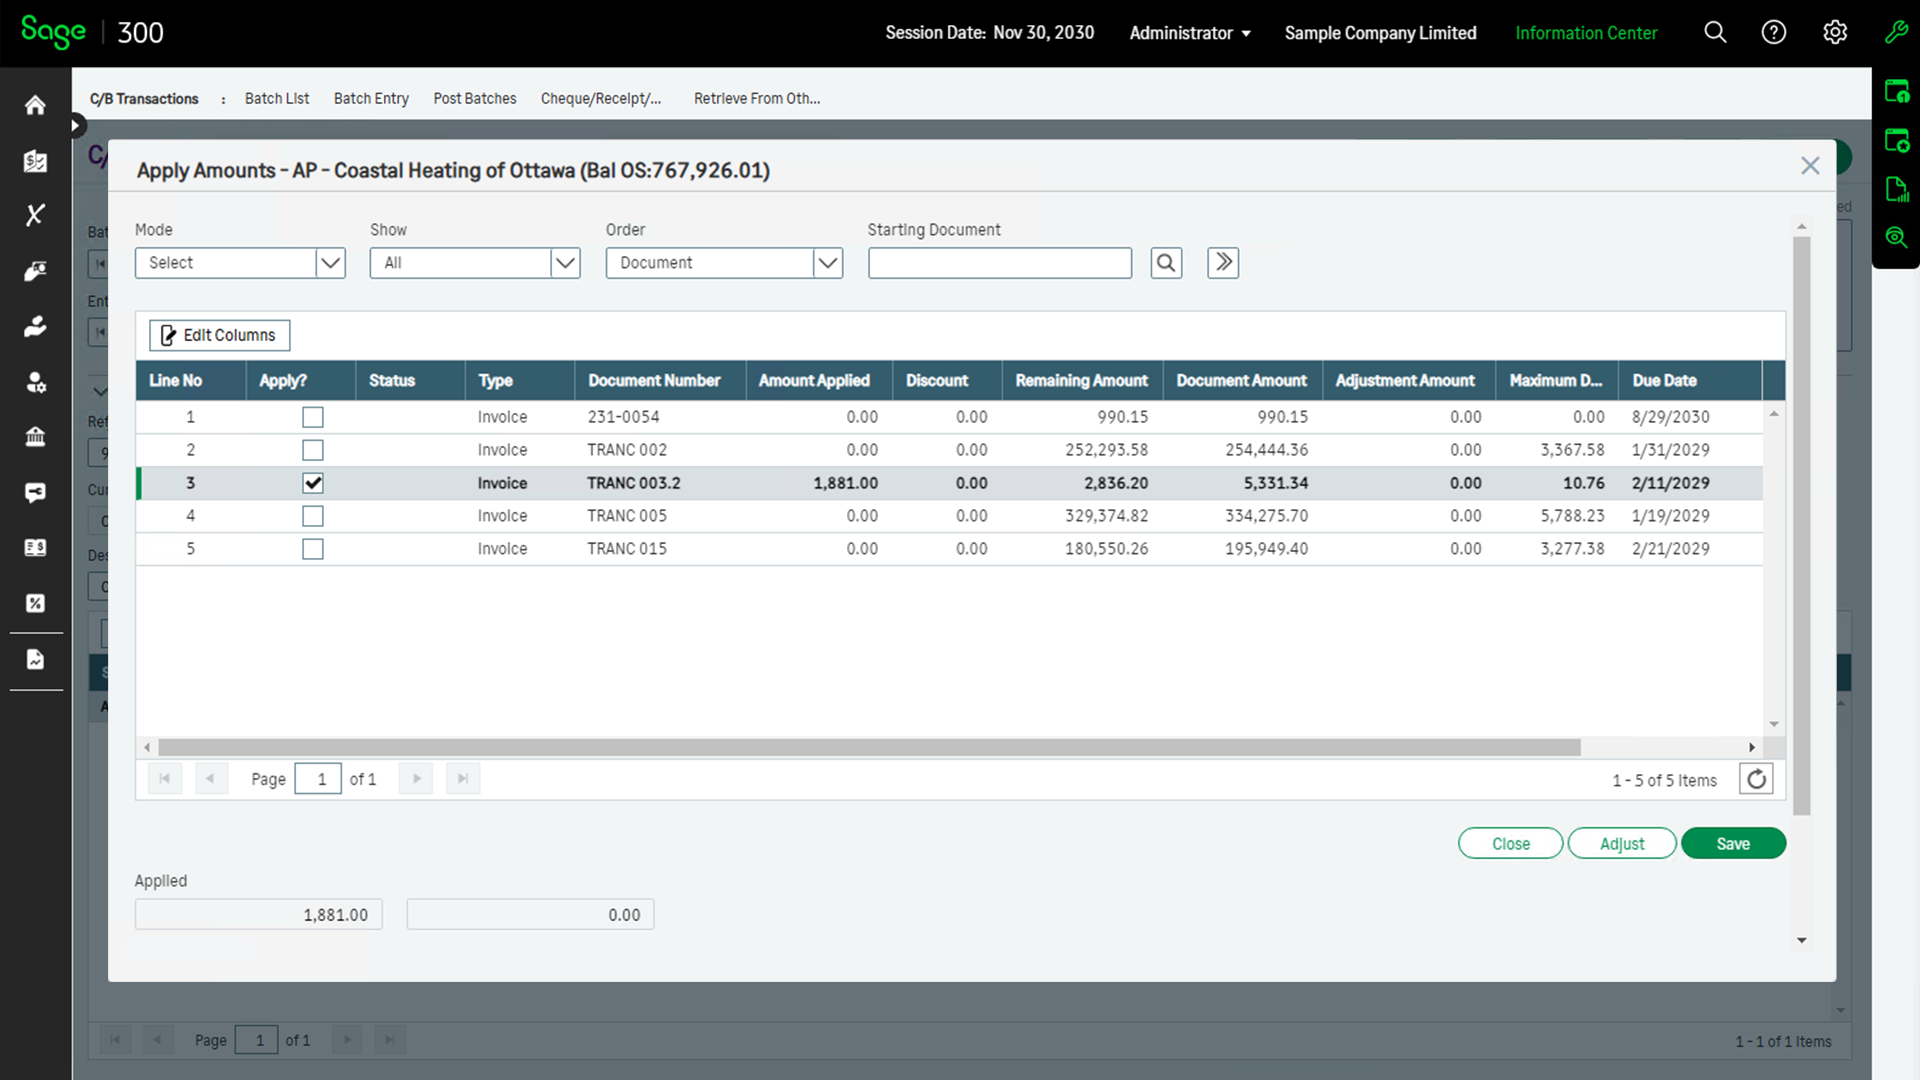Enable Apply for invoice 231-0054
1920x1080 pixels.
pos(313,416)
